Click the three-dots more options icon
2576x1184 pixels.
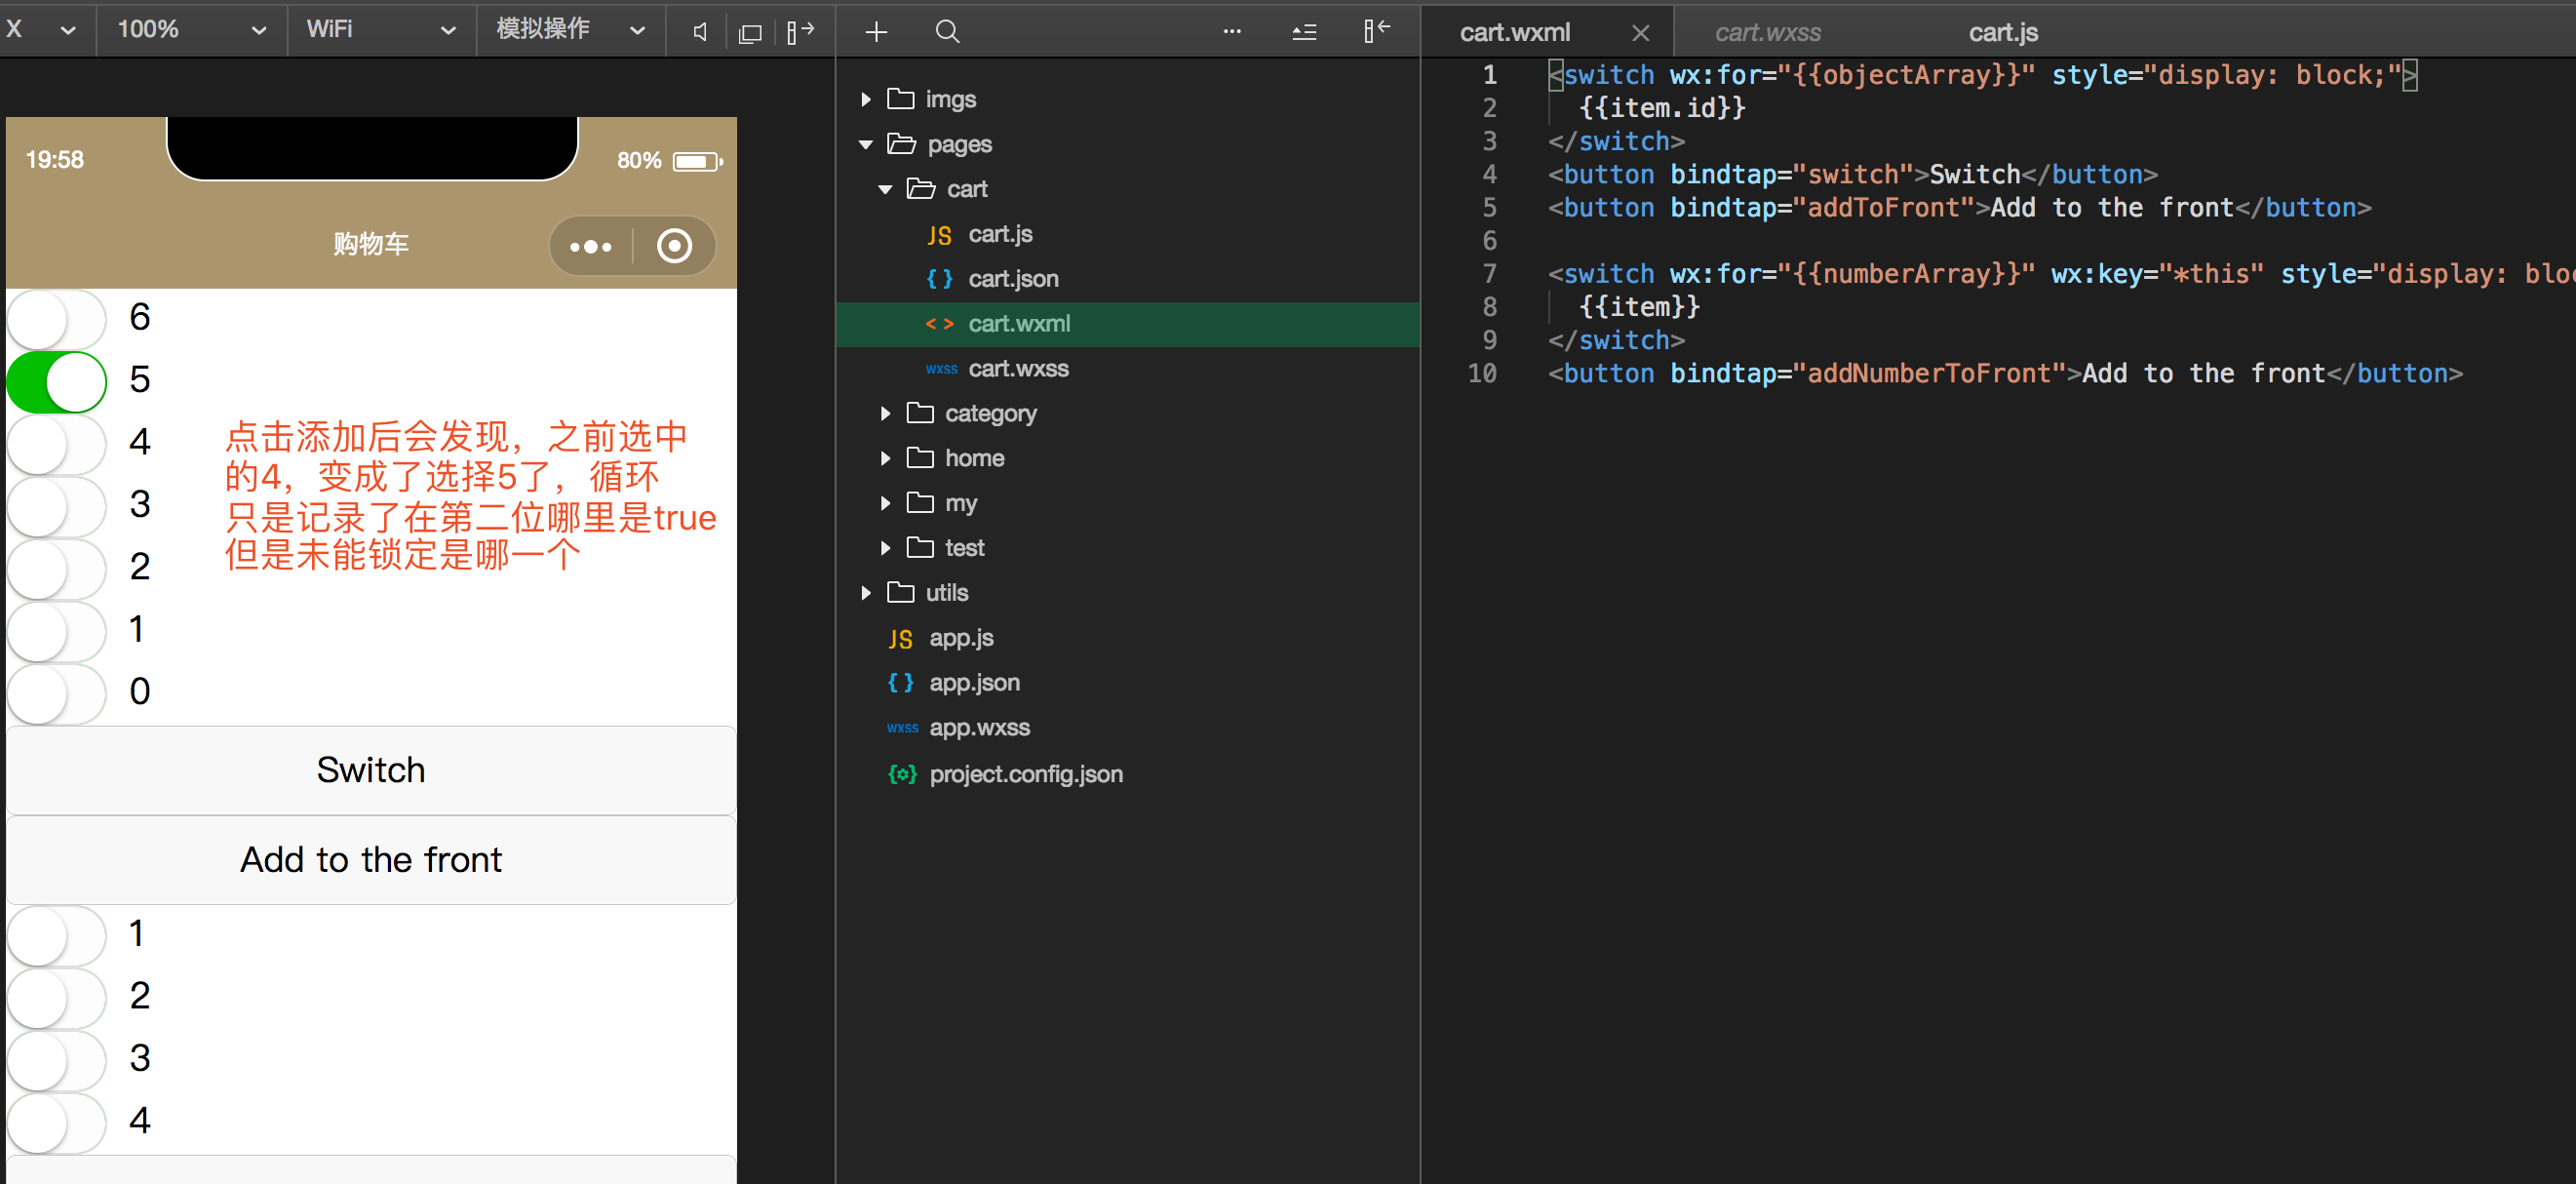point(1232,32)
